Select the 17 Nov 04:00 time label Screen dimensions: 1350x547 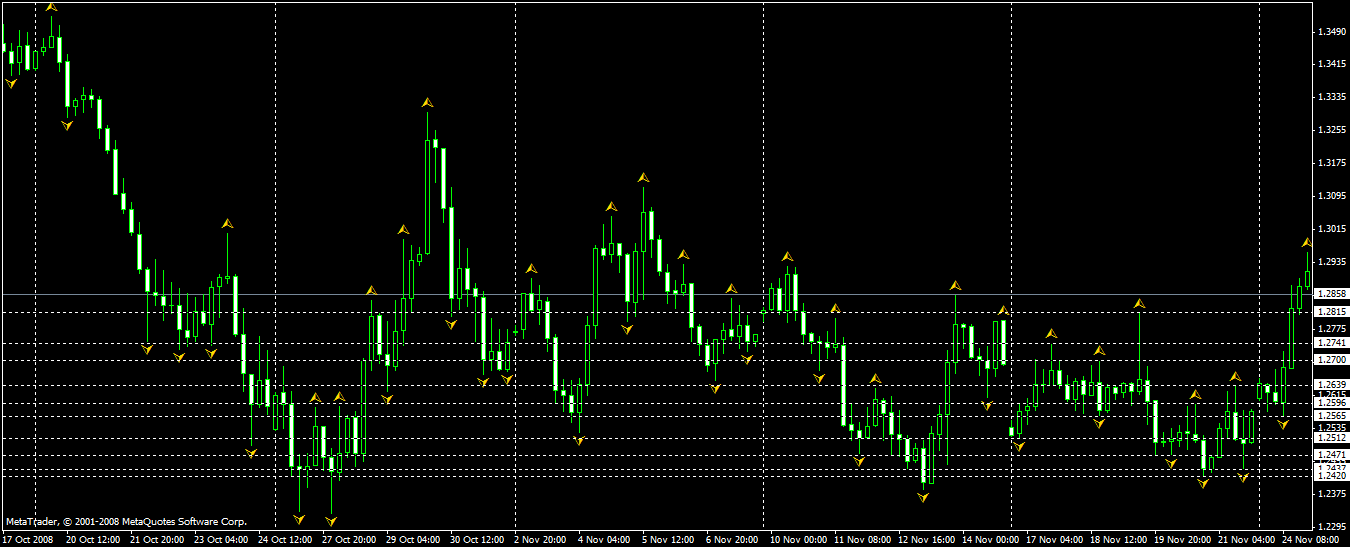(1053, 540)
